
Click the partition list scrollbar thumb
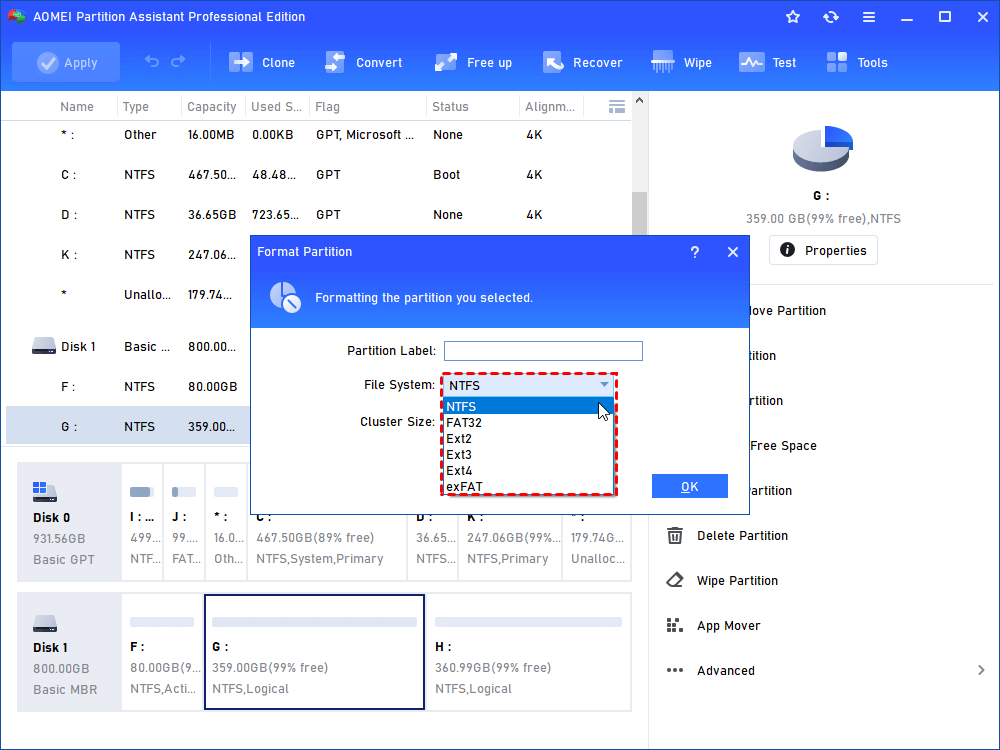pyautogui.click(x=639, y=214)
